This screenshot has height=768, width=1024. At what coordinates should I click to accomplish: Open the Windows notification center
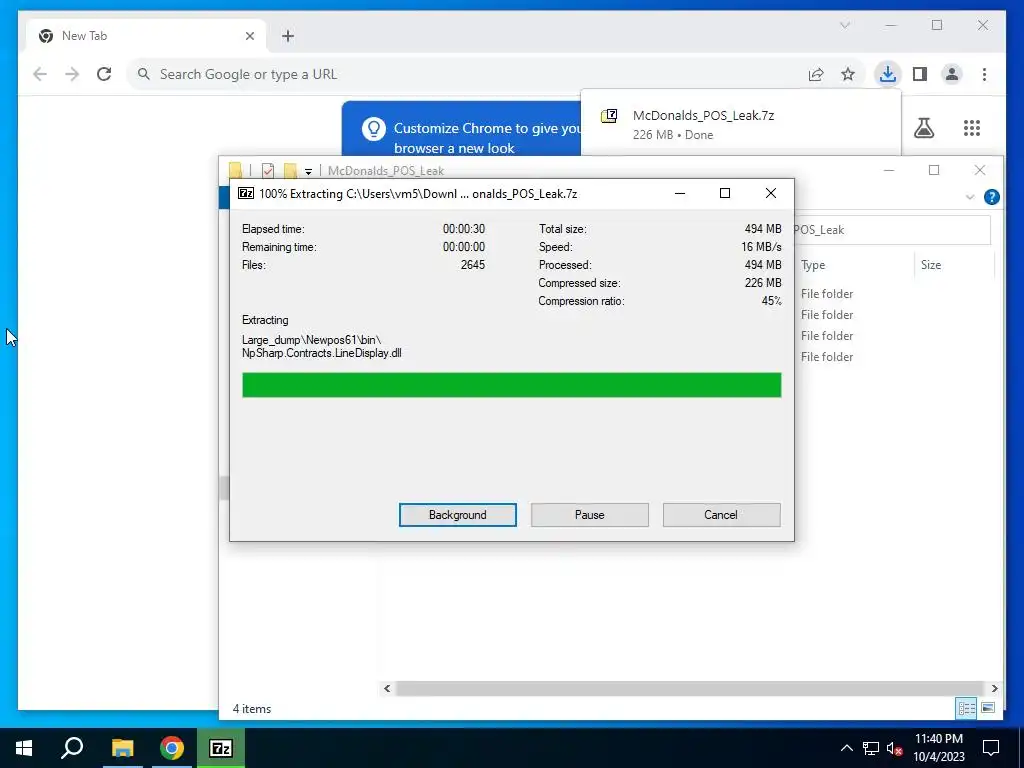click(x=991, y=748)
